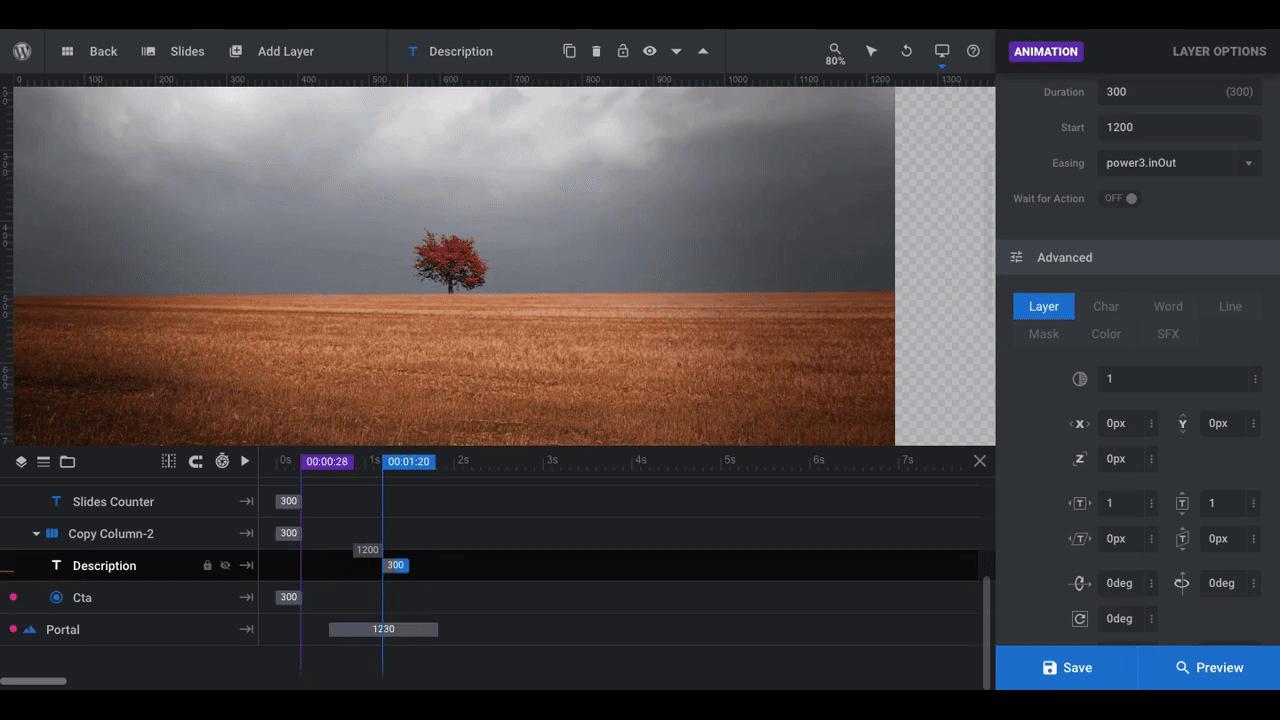Click the layers stack icon in timeline
The image size is (1280, 720).
(x=21, y=461)
